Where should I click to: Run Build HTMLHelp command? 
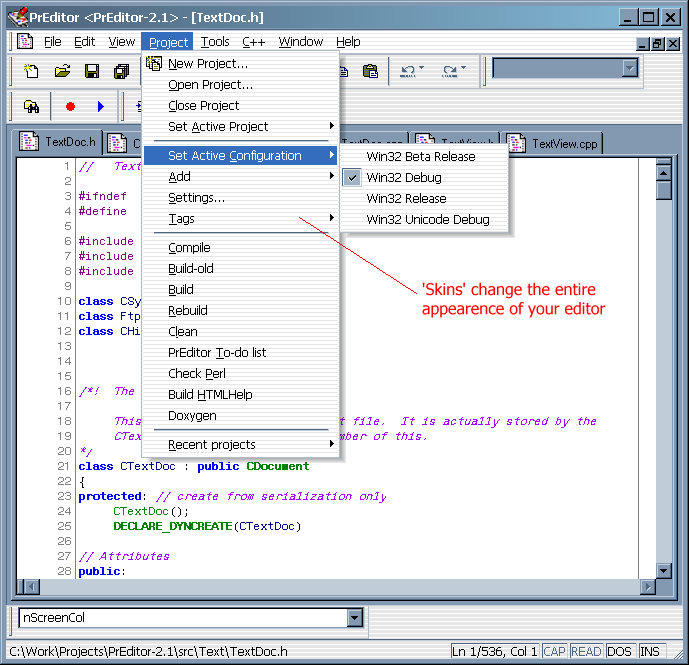240,395
